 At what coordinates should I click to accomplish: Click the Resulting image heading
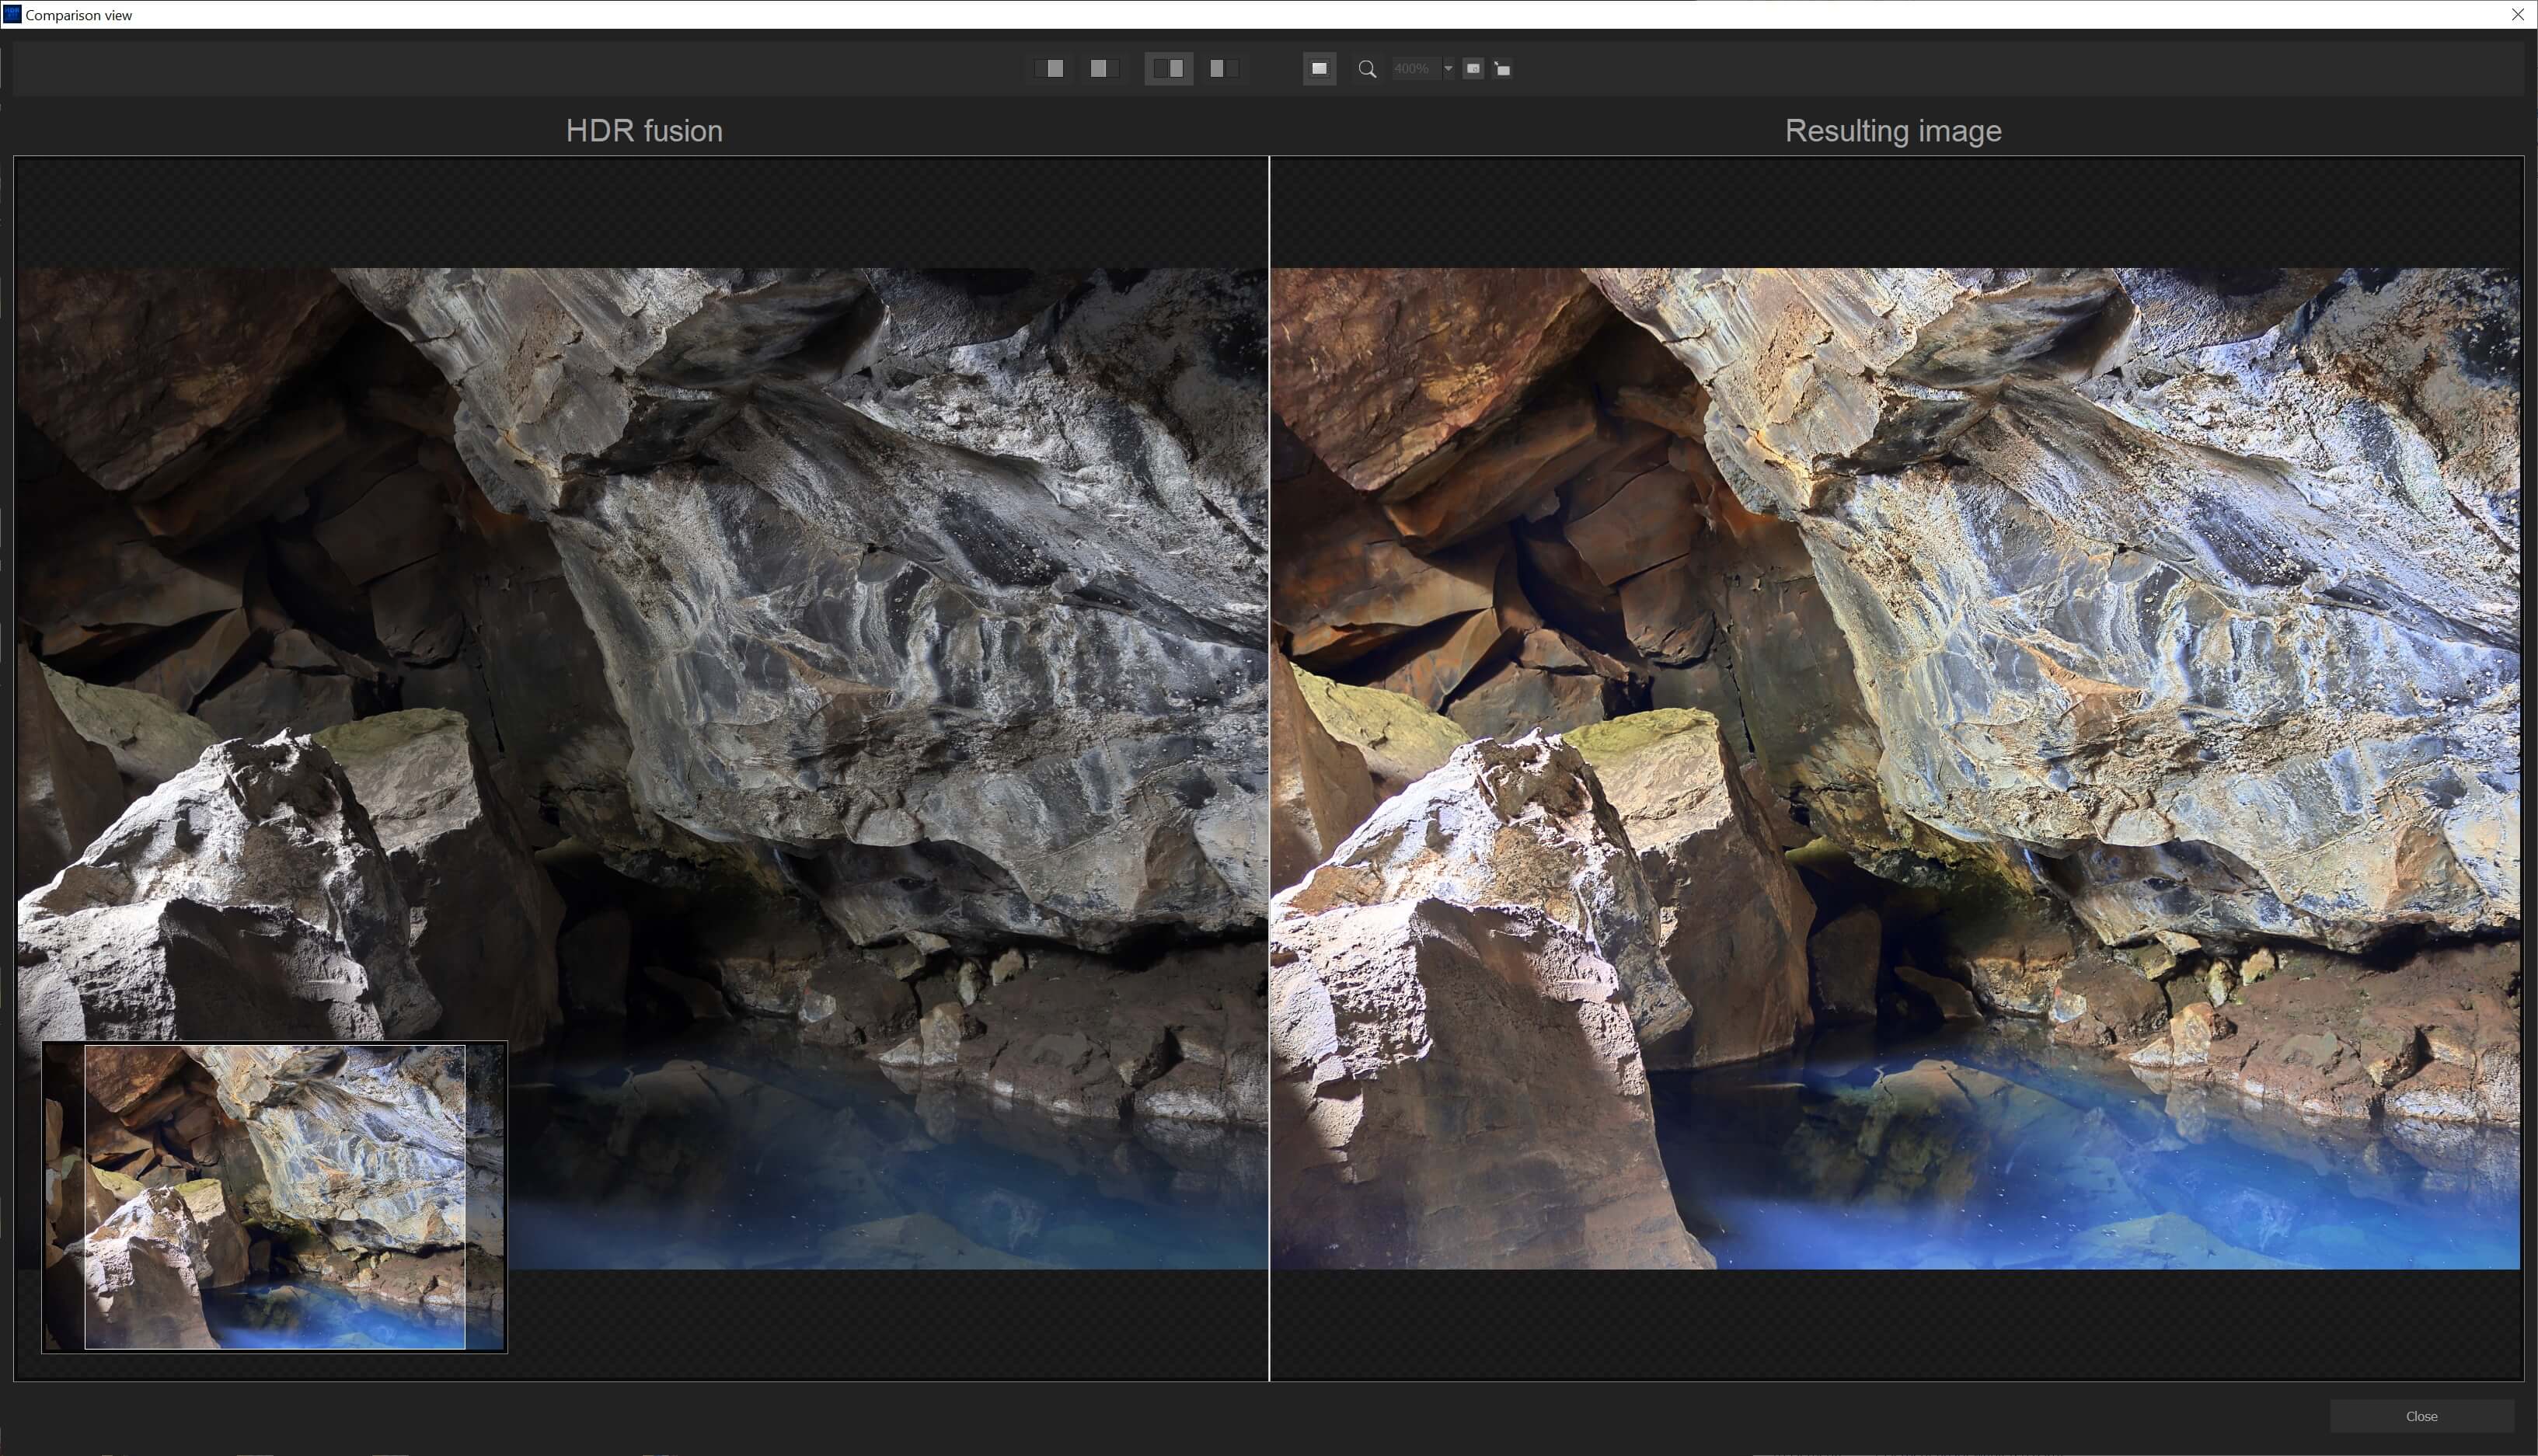(1892, 131)
